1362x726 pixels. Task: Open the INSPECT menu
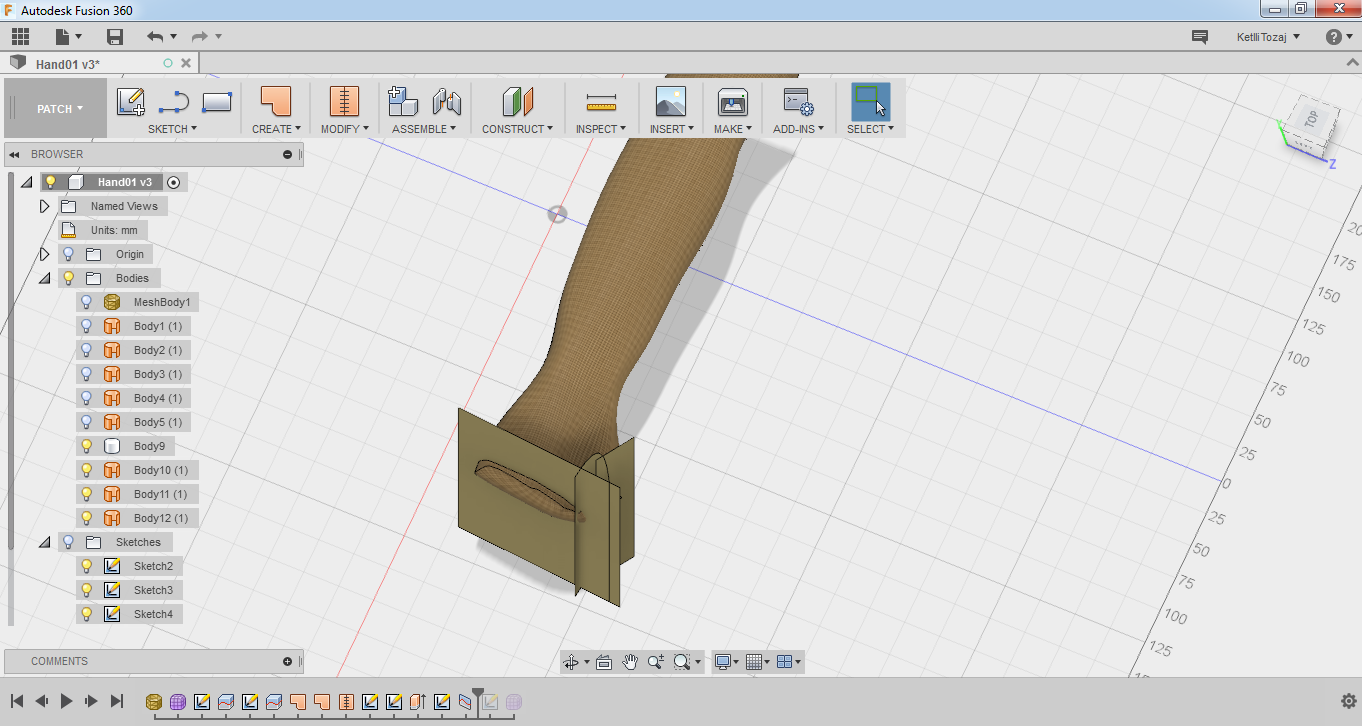click(601, 129)
